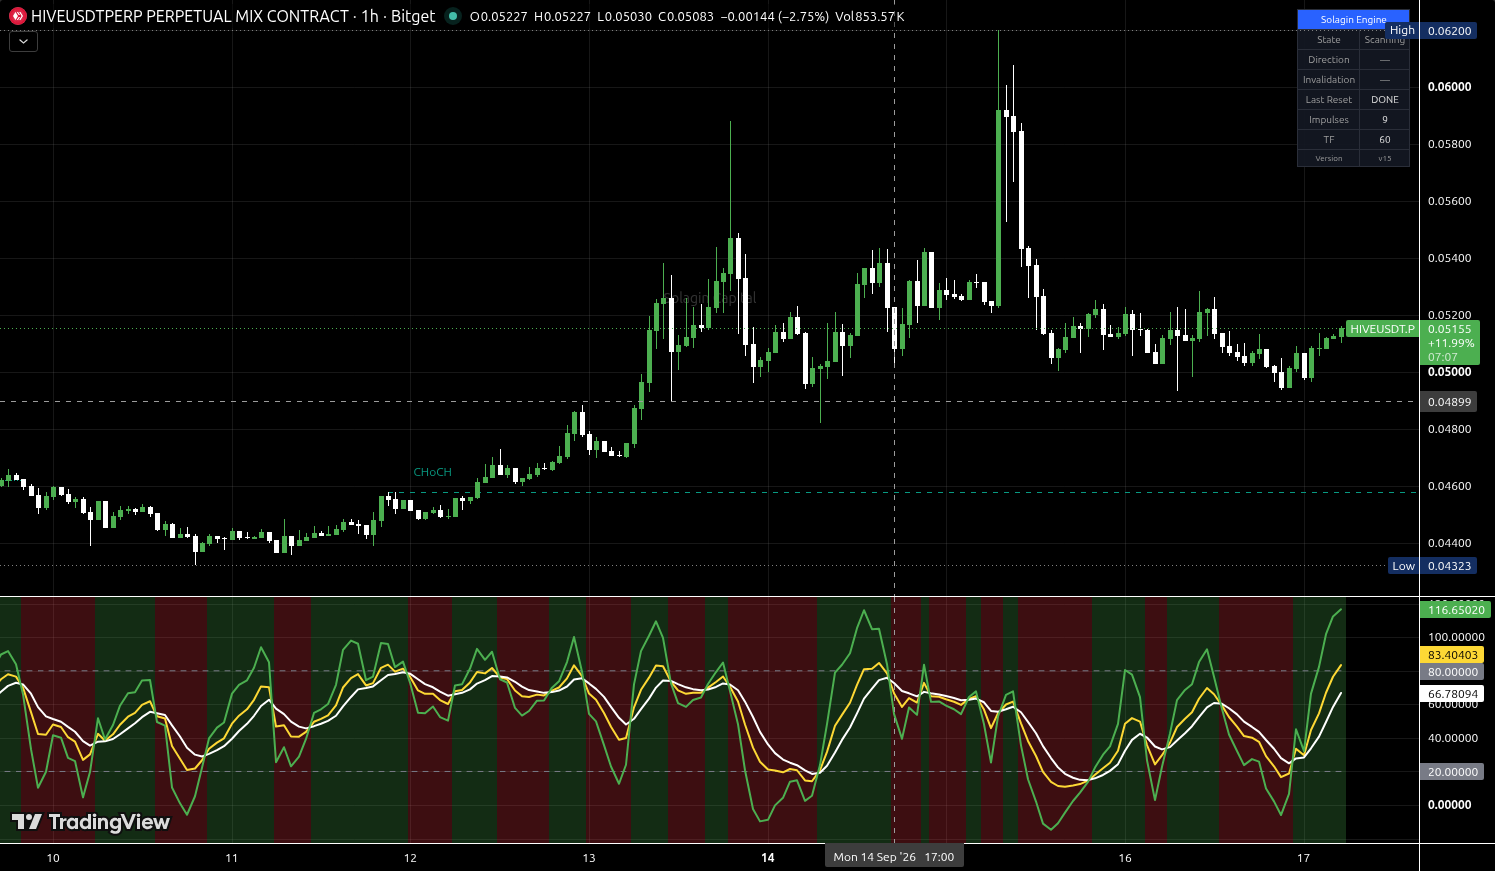Viewport: 1495px width, 871px height.
Task: Click bold date 14 on the time axis
Action: (768, 858)
